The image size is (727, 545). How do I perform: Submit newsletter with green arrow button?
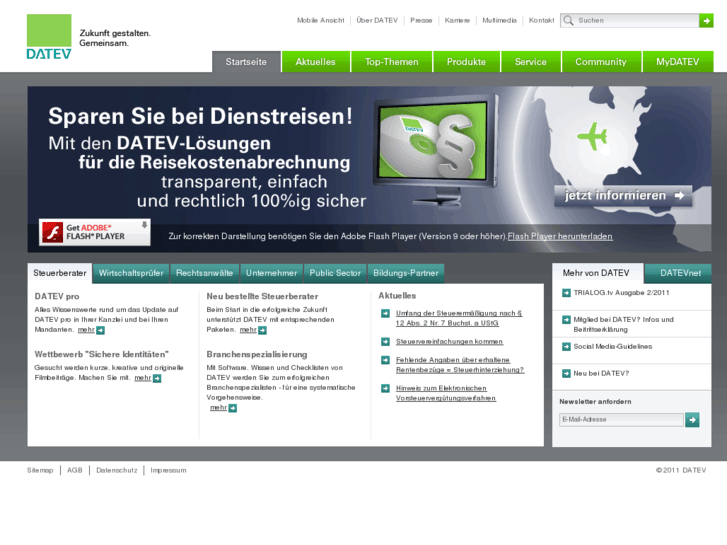(x=692, y=420)
